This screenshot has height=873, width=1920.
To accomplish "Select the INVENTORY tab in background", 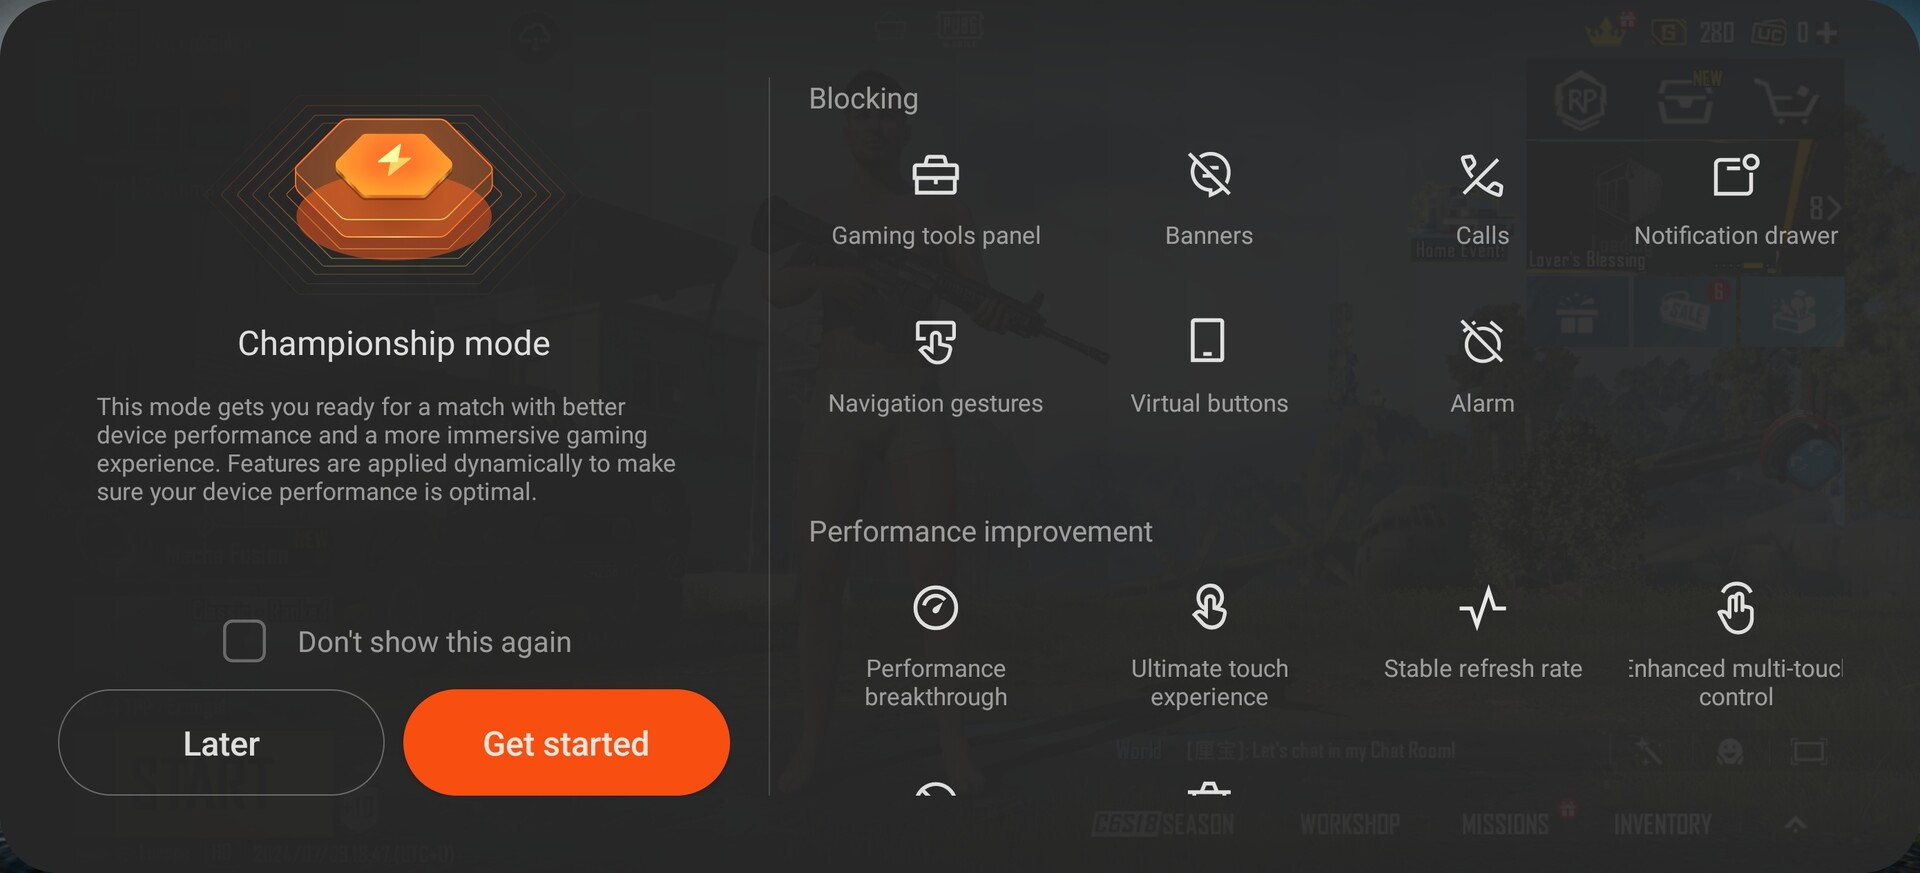I will click(1662, 825).
